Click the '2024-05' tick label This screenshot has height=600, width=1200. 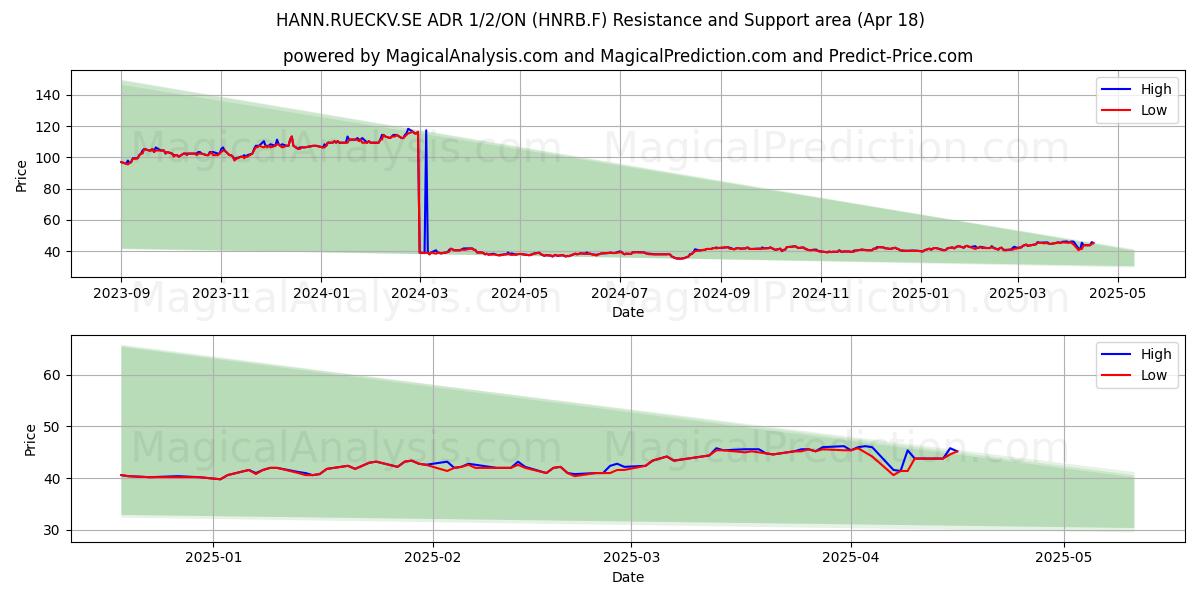point(519,293)
